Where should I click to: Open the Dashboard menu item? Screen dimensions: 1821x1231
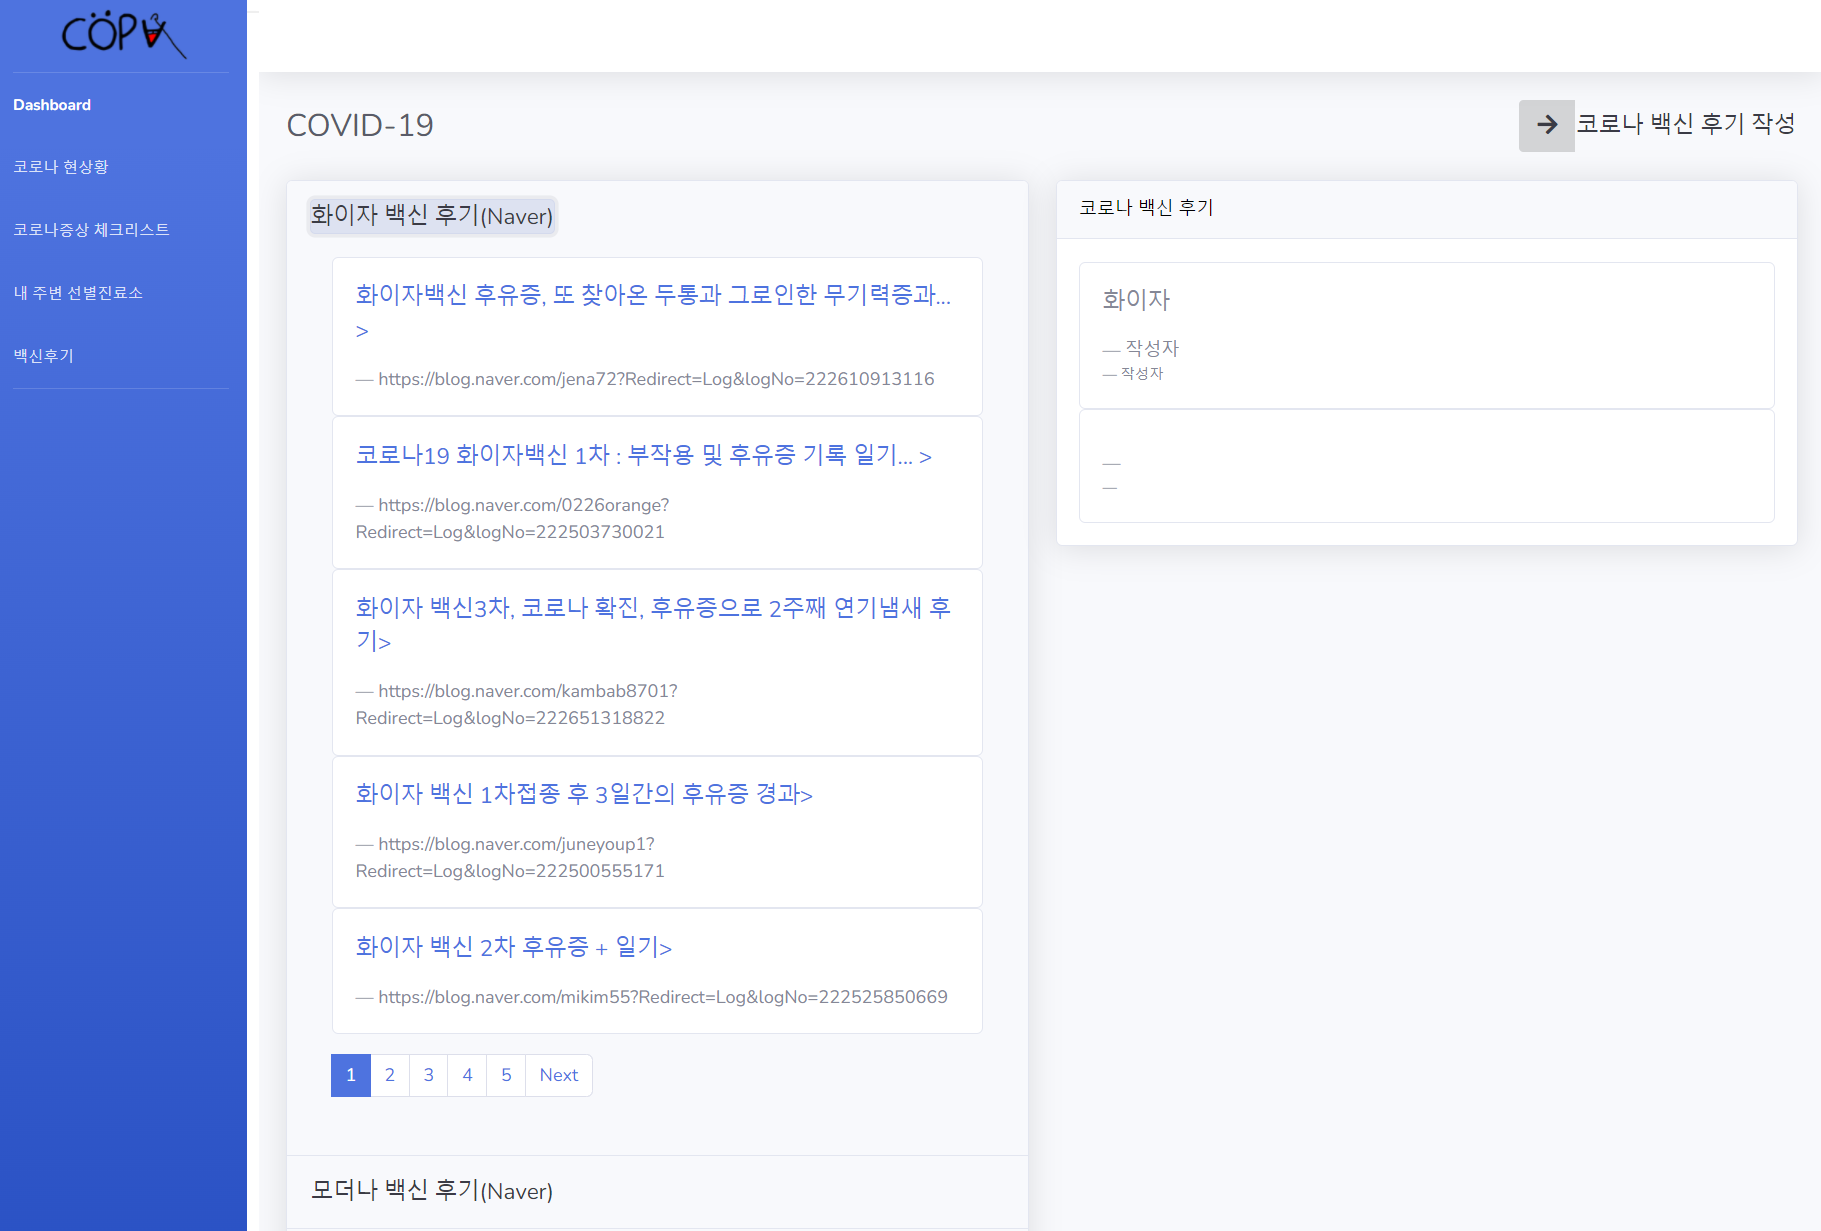[x=52, y=105]
